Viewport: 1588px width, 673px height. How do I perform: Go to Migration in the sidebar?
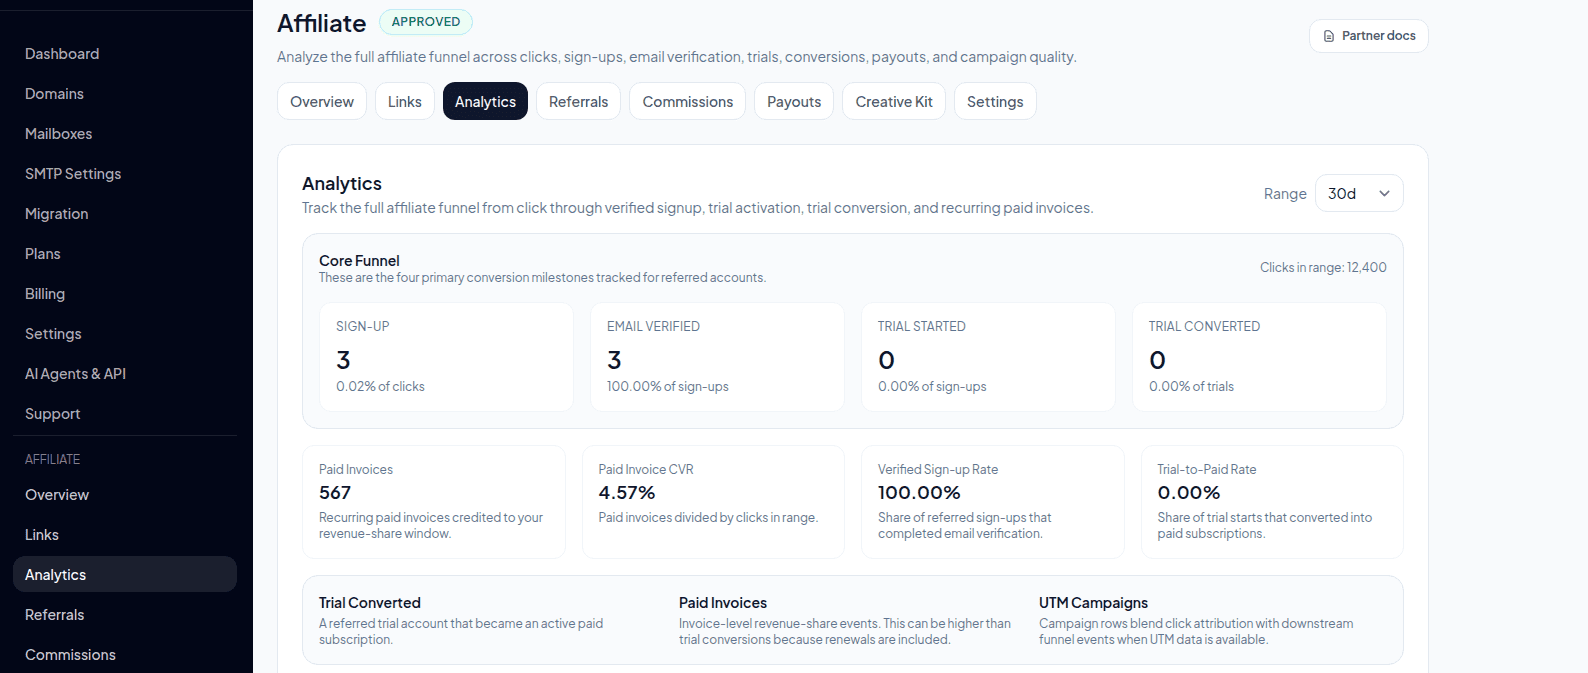tap(56, 214)
